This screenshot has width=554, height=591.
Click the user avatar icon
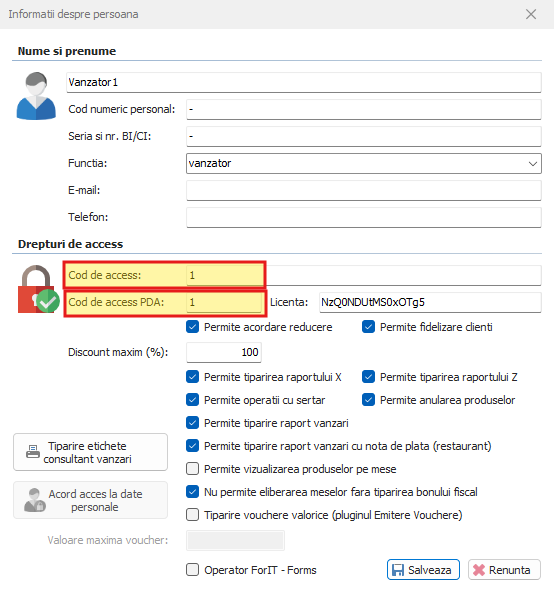pos(36,96)
